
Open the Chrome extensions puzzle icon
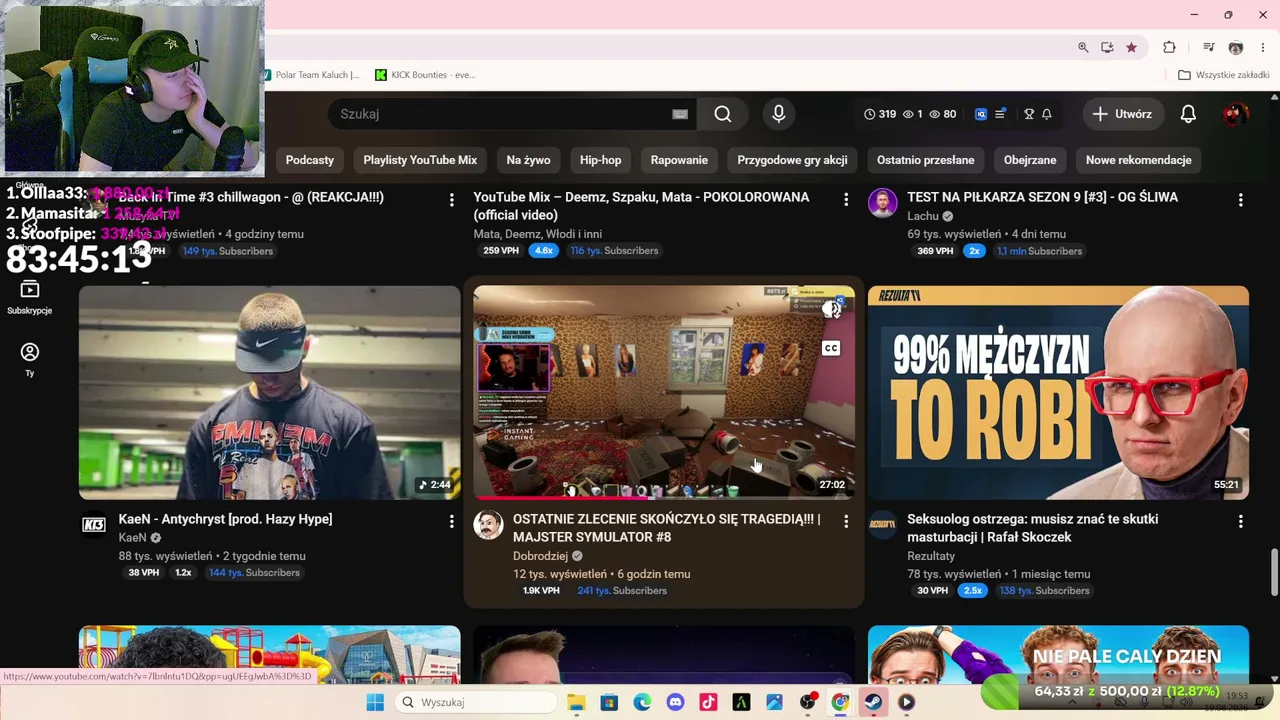pos(1169,47)
